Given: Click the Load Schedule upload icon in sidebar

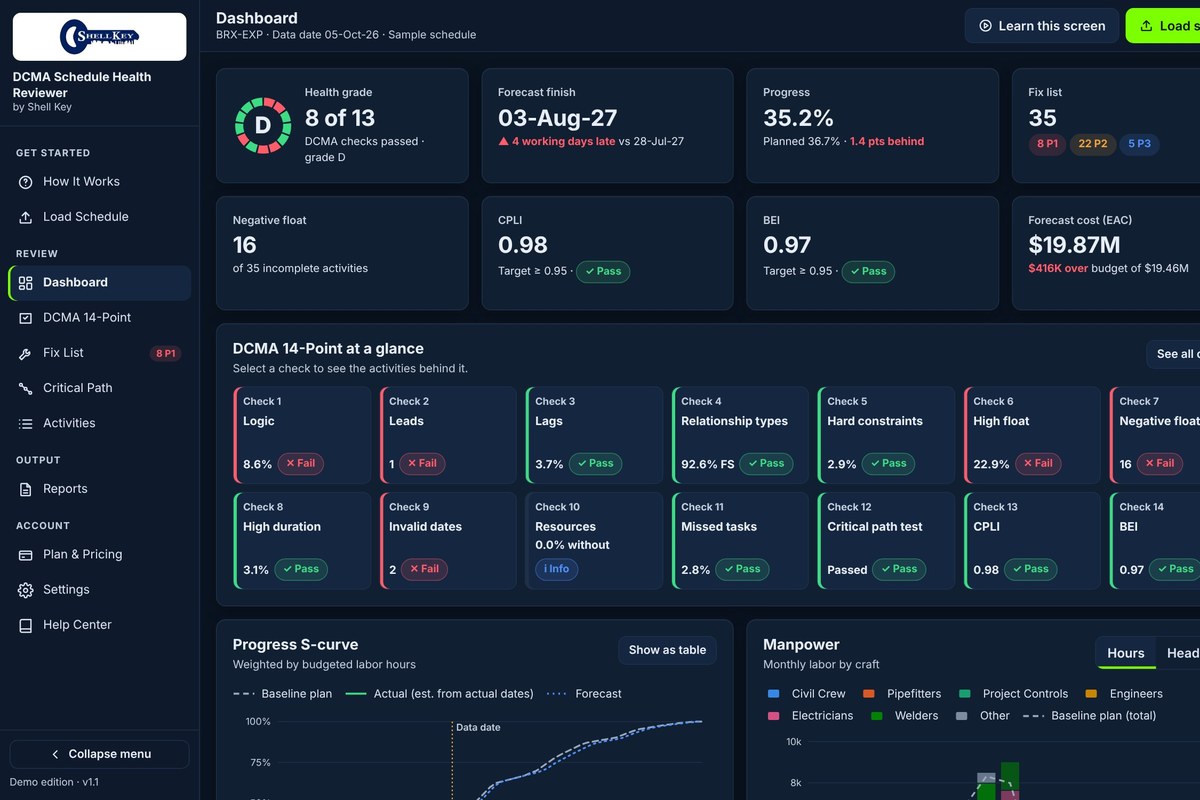Looking at the screenshot, I should pyautogui.click(x=26, y=217).
